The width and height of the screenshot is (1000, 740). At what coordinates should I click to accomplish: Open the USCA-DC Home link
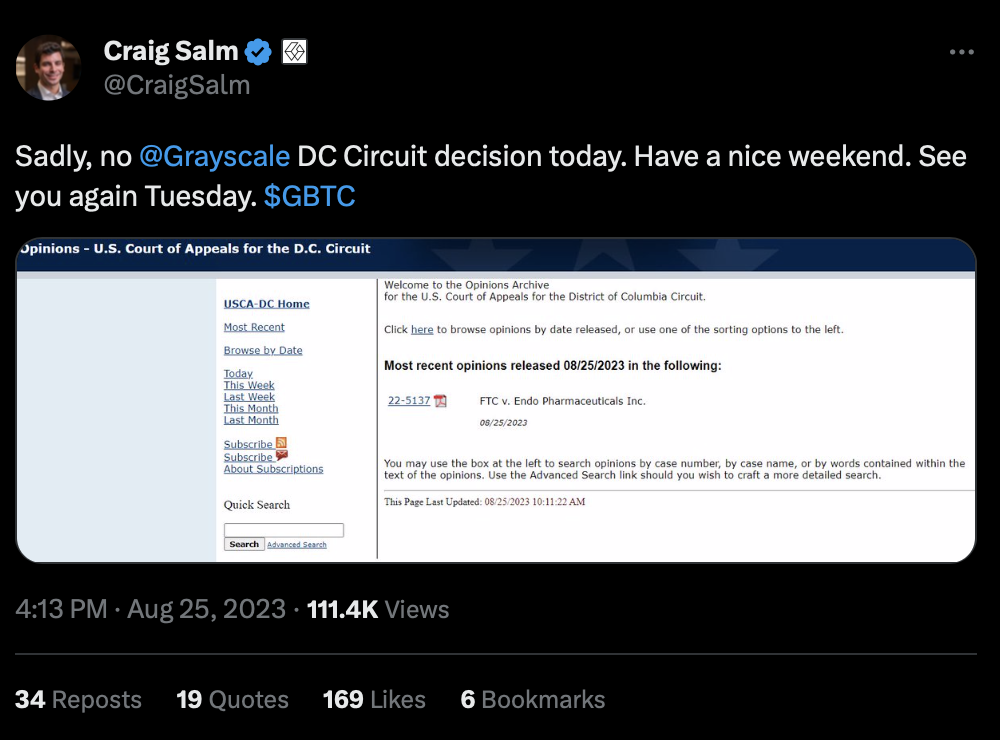click(x=266, y=304)
